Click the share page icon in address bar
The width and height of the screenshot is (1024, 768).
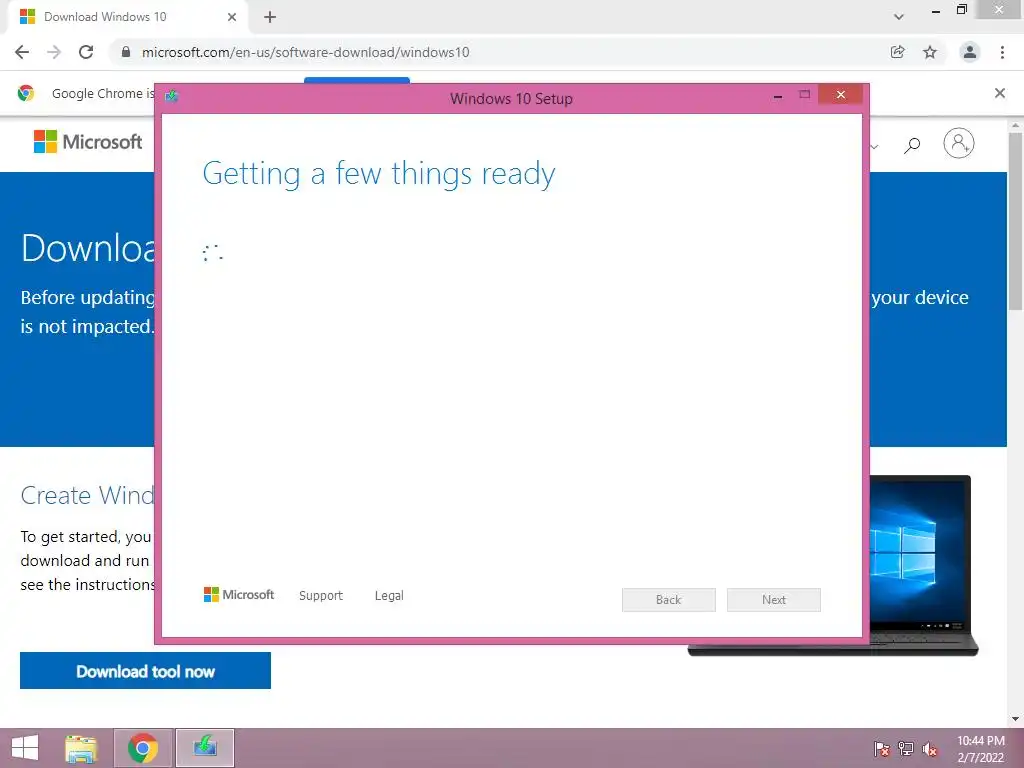(898, 52)
